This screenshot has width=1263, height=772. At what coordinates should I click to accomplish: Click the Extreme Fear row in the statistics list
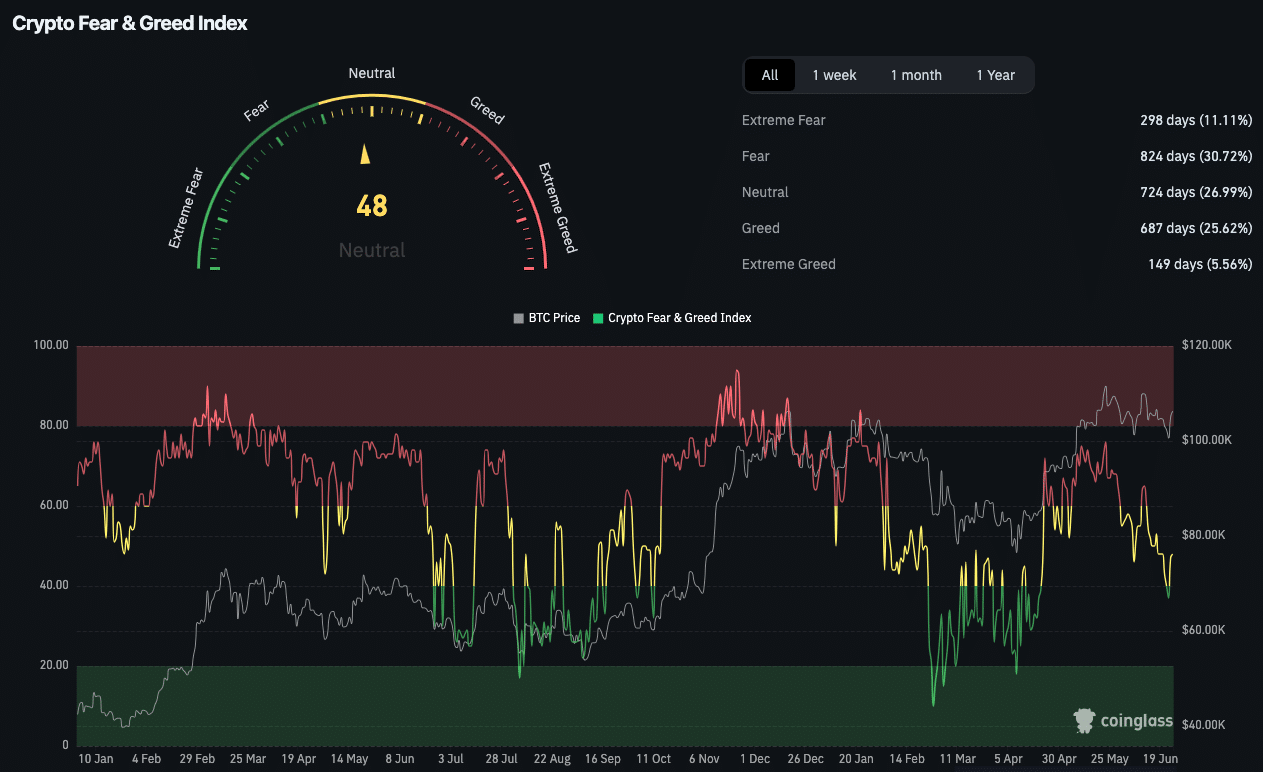tap(997, 120)
